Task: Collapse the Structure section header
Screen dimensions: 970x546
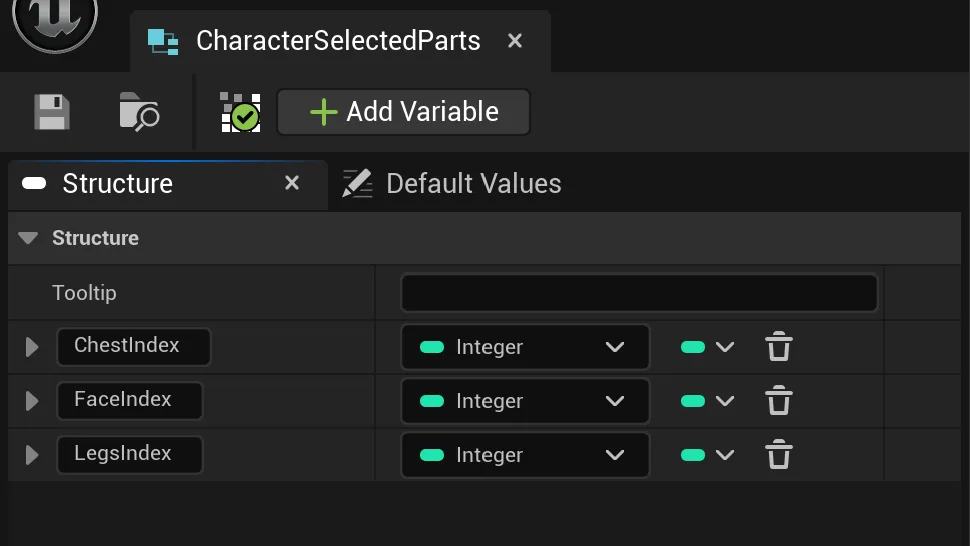Action: (x=28, y=238)
